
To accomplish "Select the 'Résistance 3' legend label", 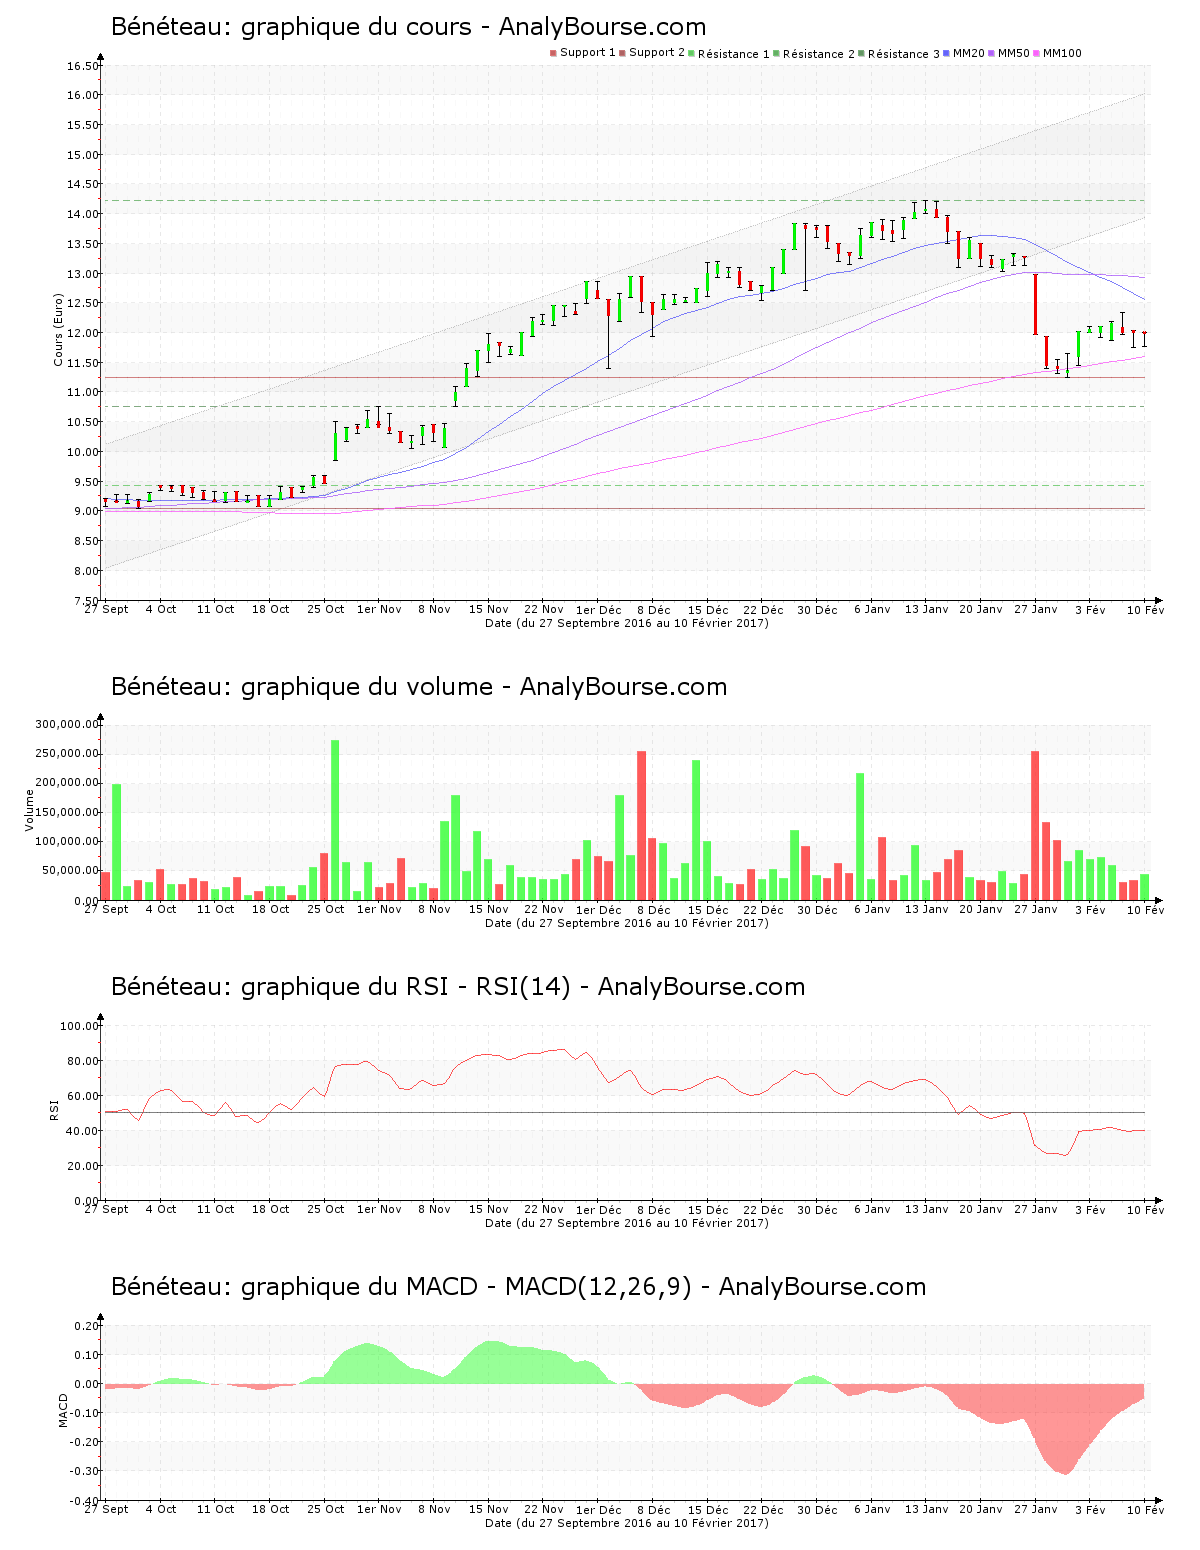I will point(904,54).
